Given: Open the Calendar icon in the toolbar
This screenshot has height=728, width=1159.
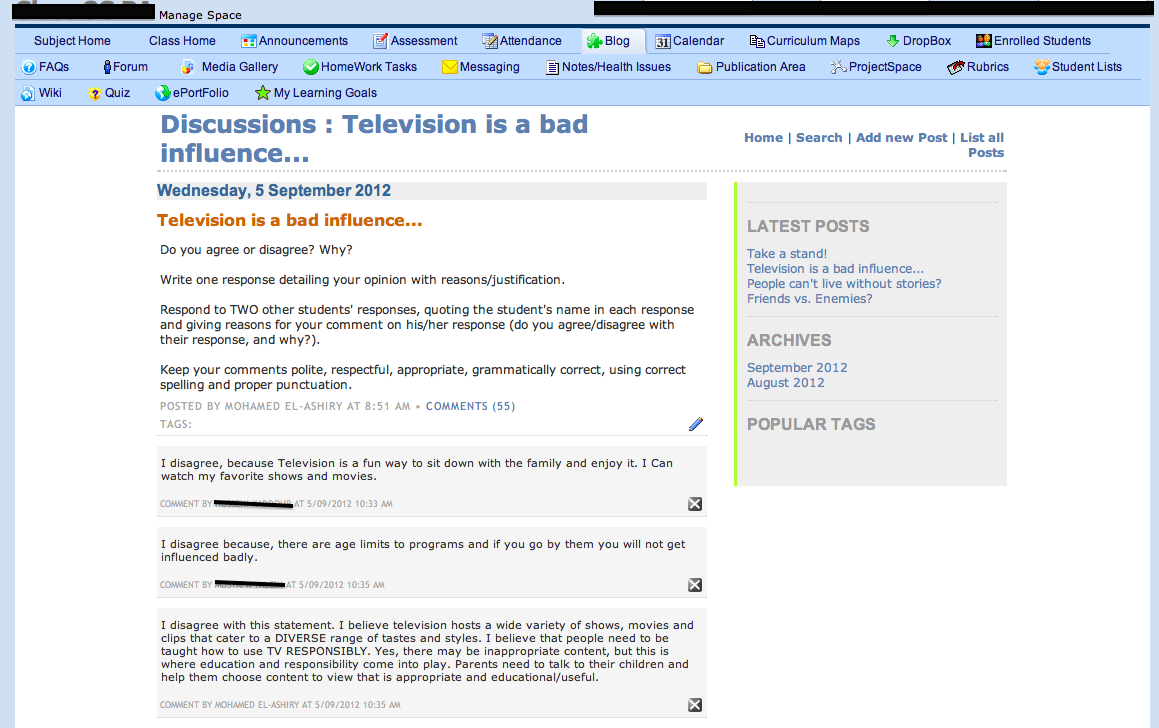Looking at the screenshot, I should [664, 41].
